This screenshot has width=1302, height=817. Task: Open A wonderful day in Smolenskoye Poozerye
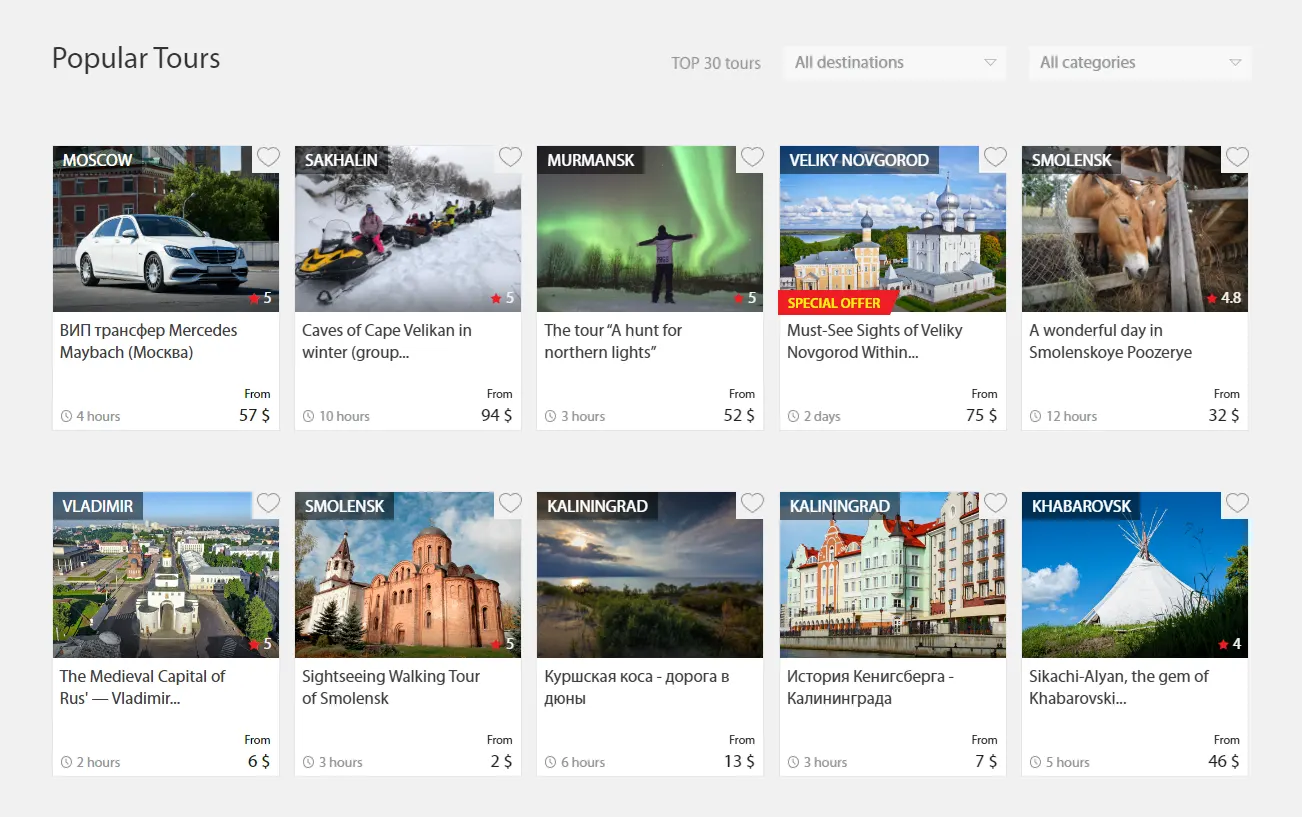point(1110,341)
